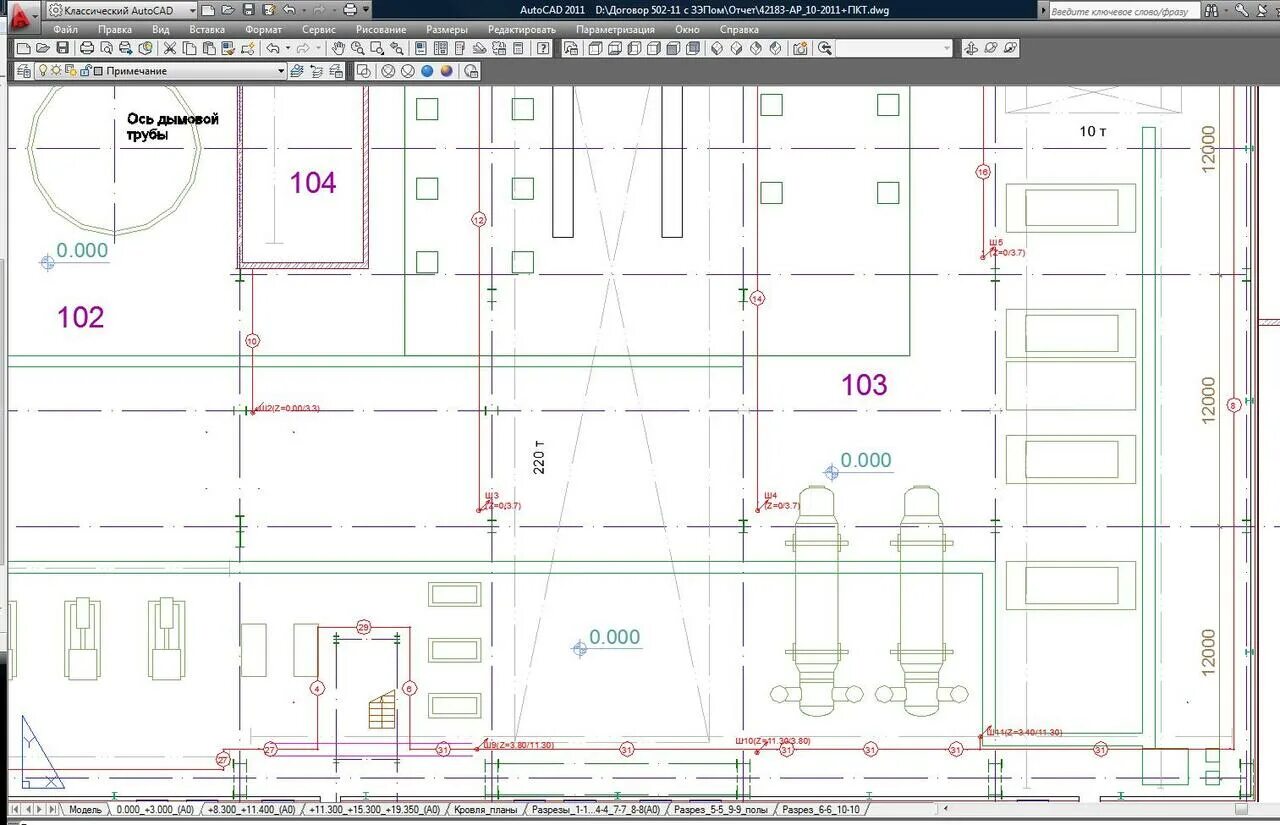Toggle the layer lock padlock icon
The height and width of the screenshot is (825, 1280).
click(84, 71)
